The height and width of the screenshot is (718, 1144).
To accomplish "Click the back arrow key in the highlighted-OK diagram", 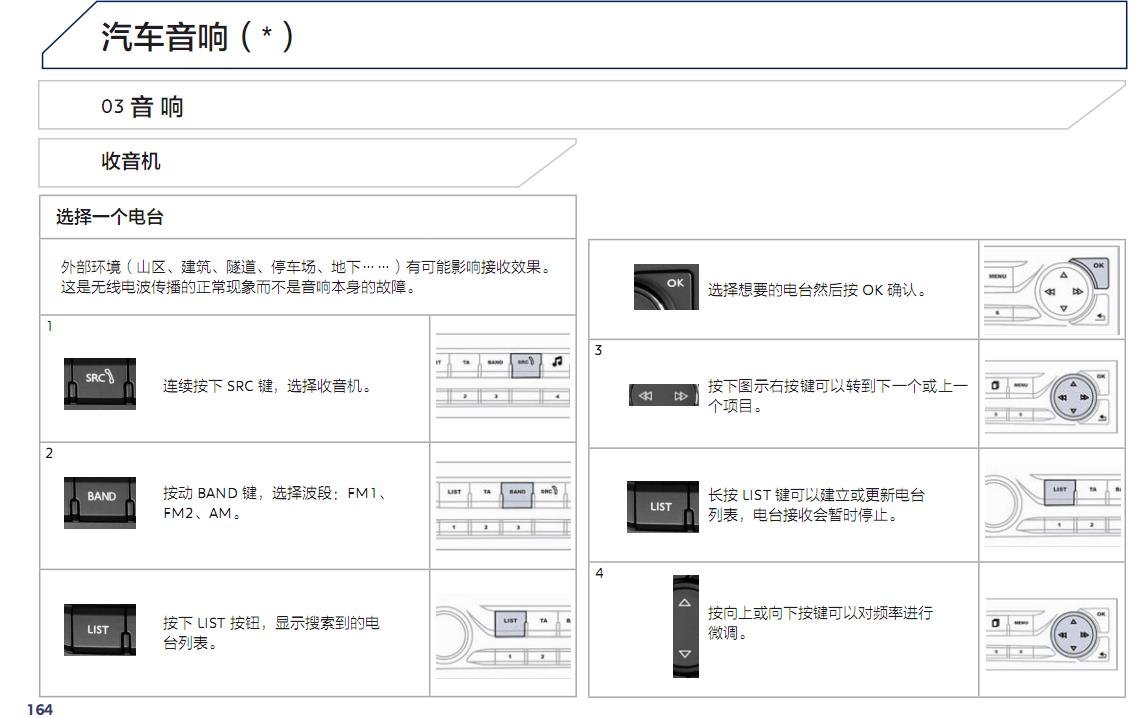I will [x=1100, y=316].
